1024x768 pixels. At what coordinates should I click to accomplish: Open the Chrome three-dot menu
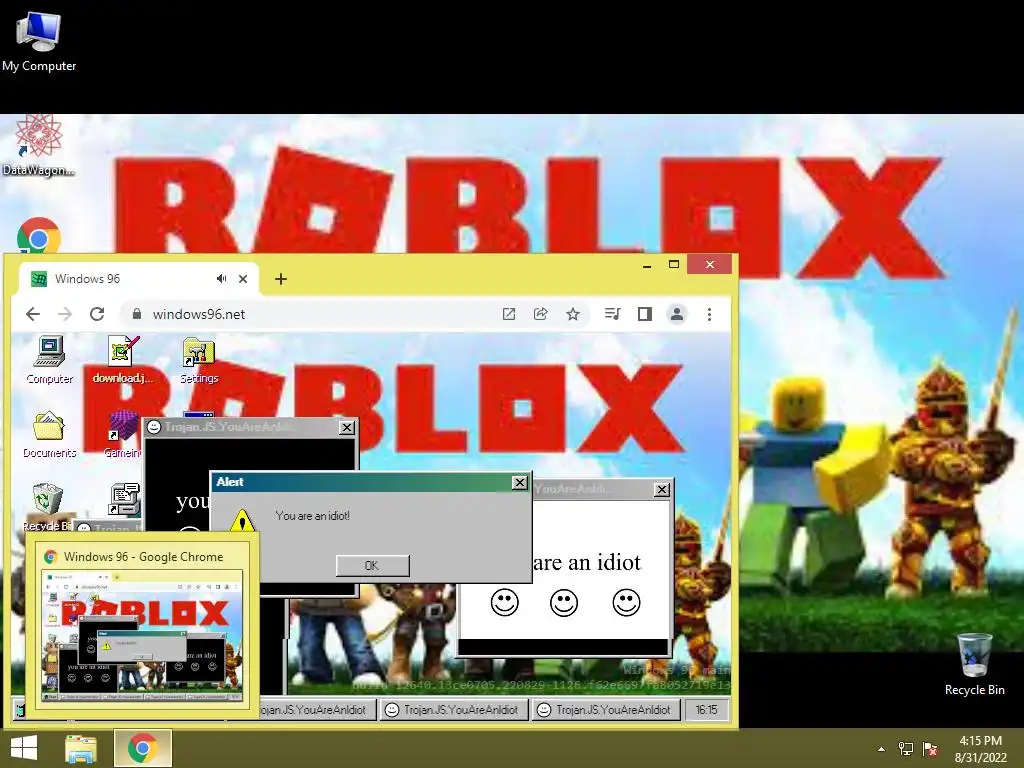pyautogui.click(x=709, y=314)
